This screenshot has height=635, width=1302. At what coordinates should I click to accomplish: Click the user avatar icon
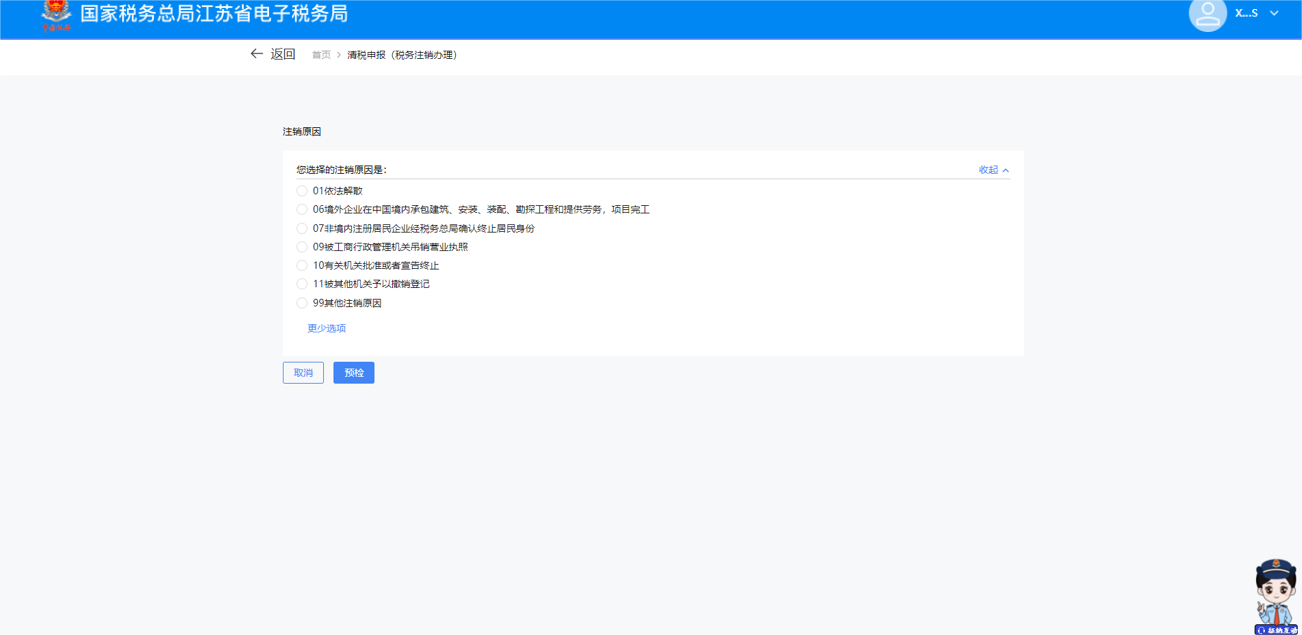pyautogui.click(x=1207, y=14)
